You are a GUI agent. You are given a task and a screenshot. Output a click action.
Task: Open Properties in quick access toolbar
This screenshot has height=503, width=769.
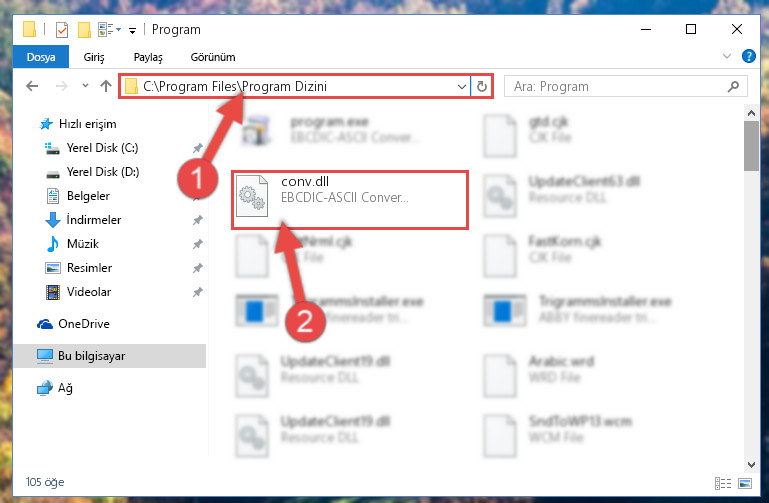point(62,30)
